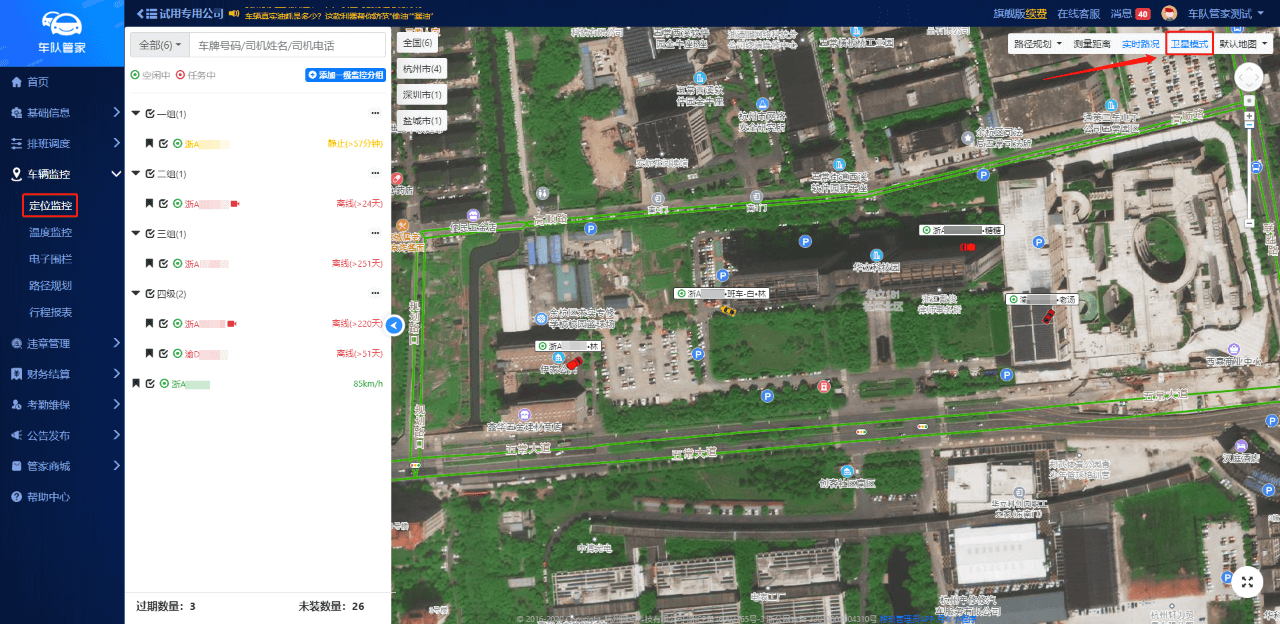Click the bookmark icon of 85km/h vehicle

coord(136,383)
